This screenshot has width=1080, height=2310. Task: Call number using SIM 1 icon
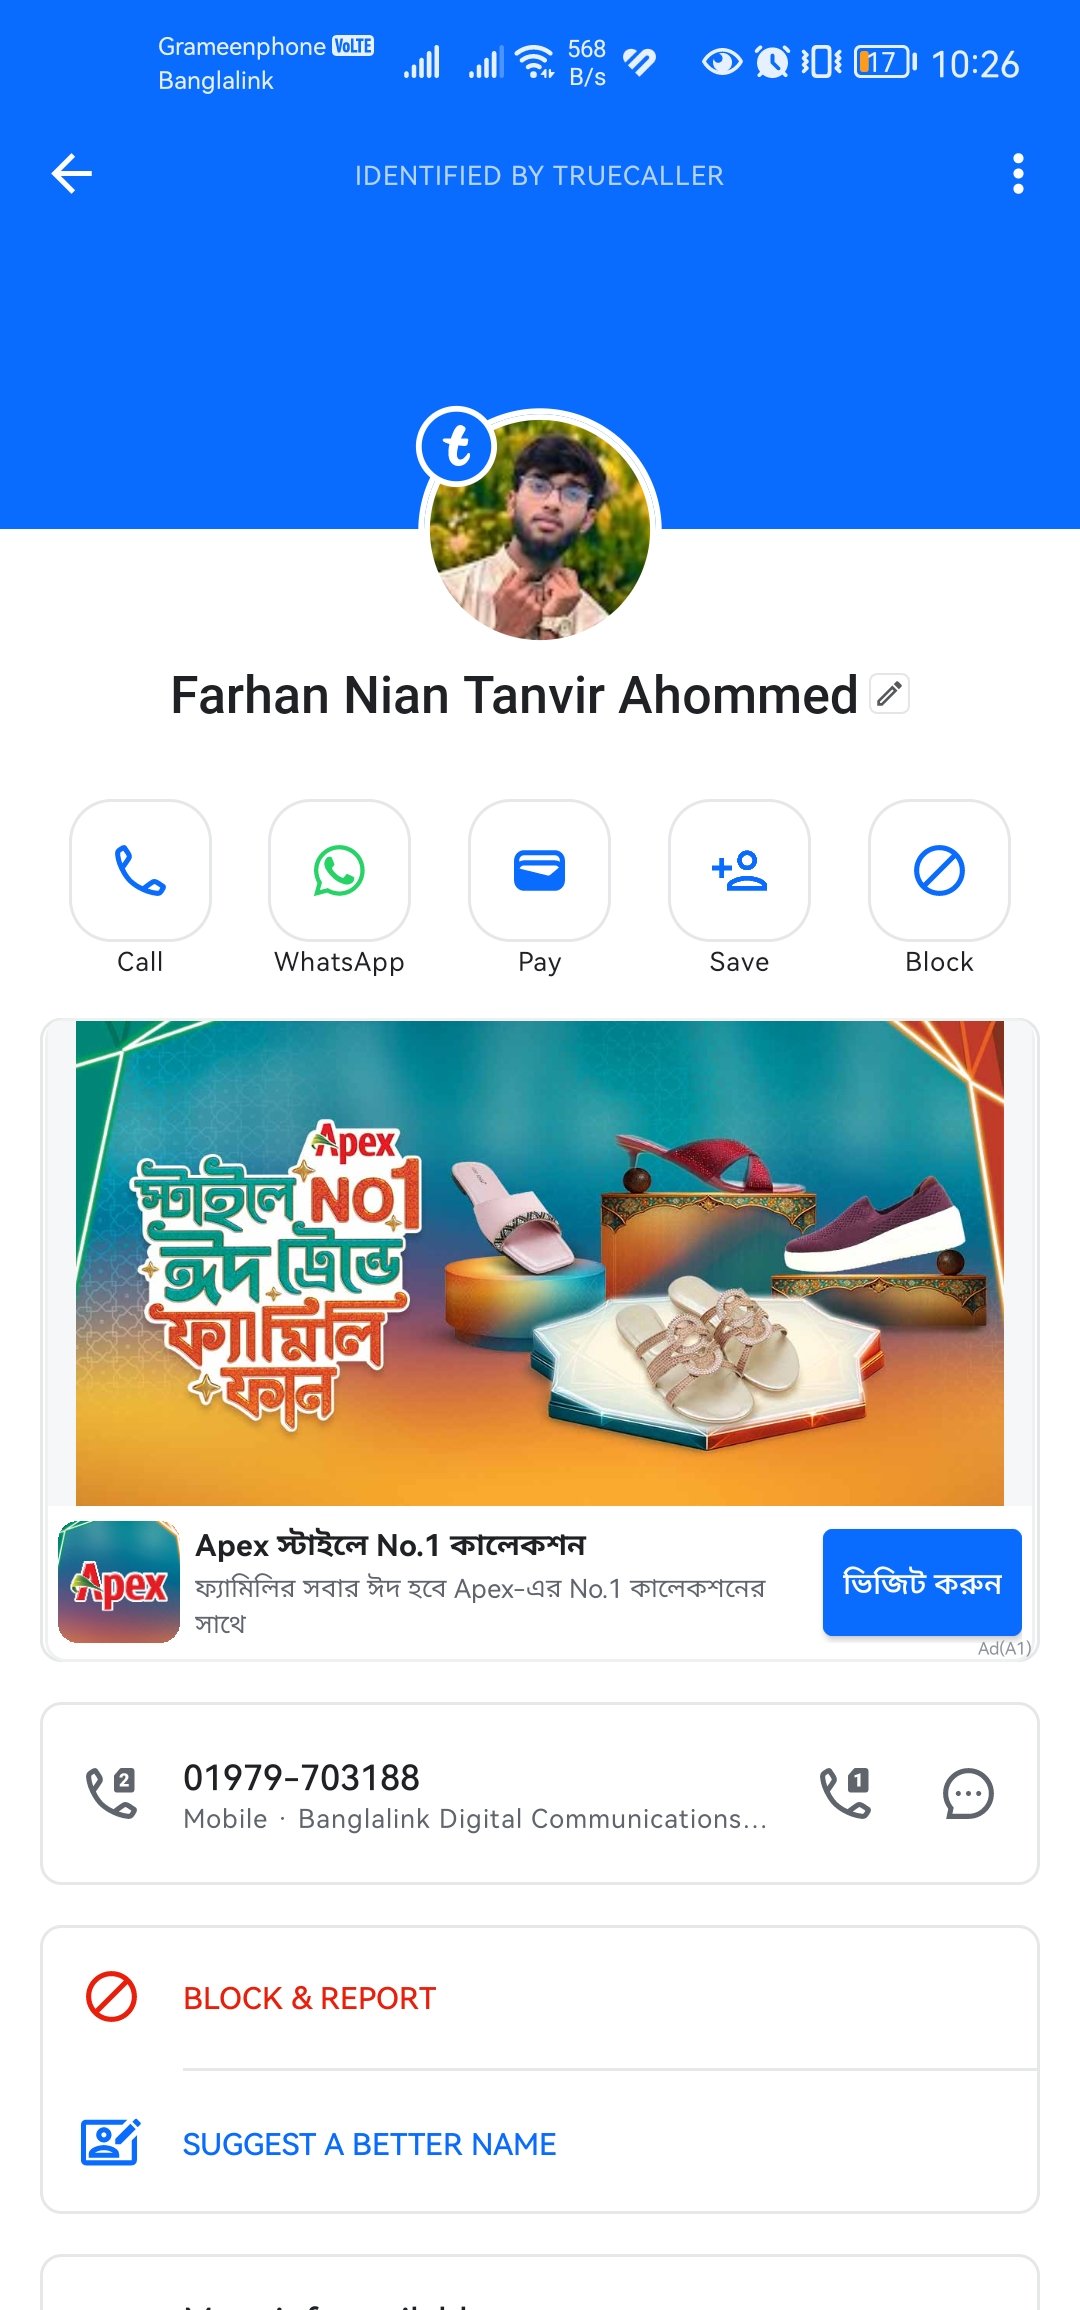click(845, 1793)
